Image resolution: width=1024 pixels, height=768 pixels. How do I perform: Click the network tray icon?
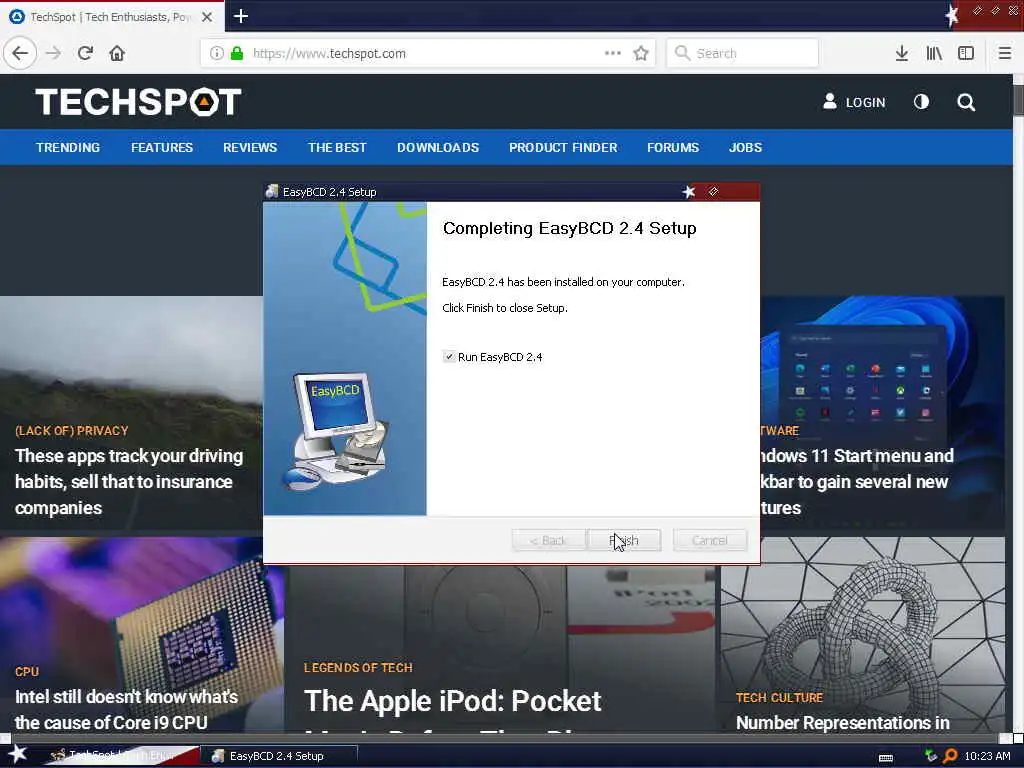(931, 756)
